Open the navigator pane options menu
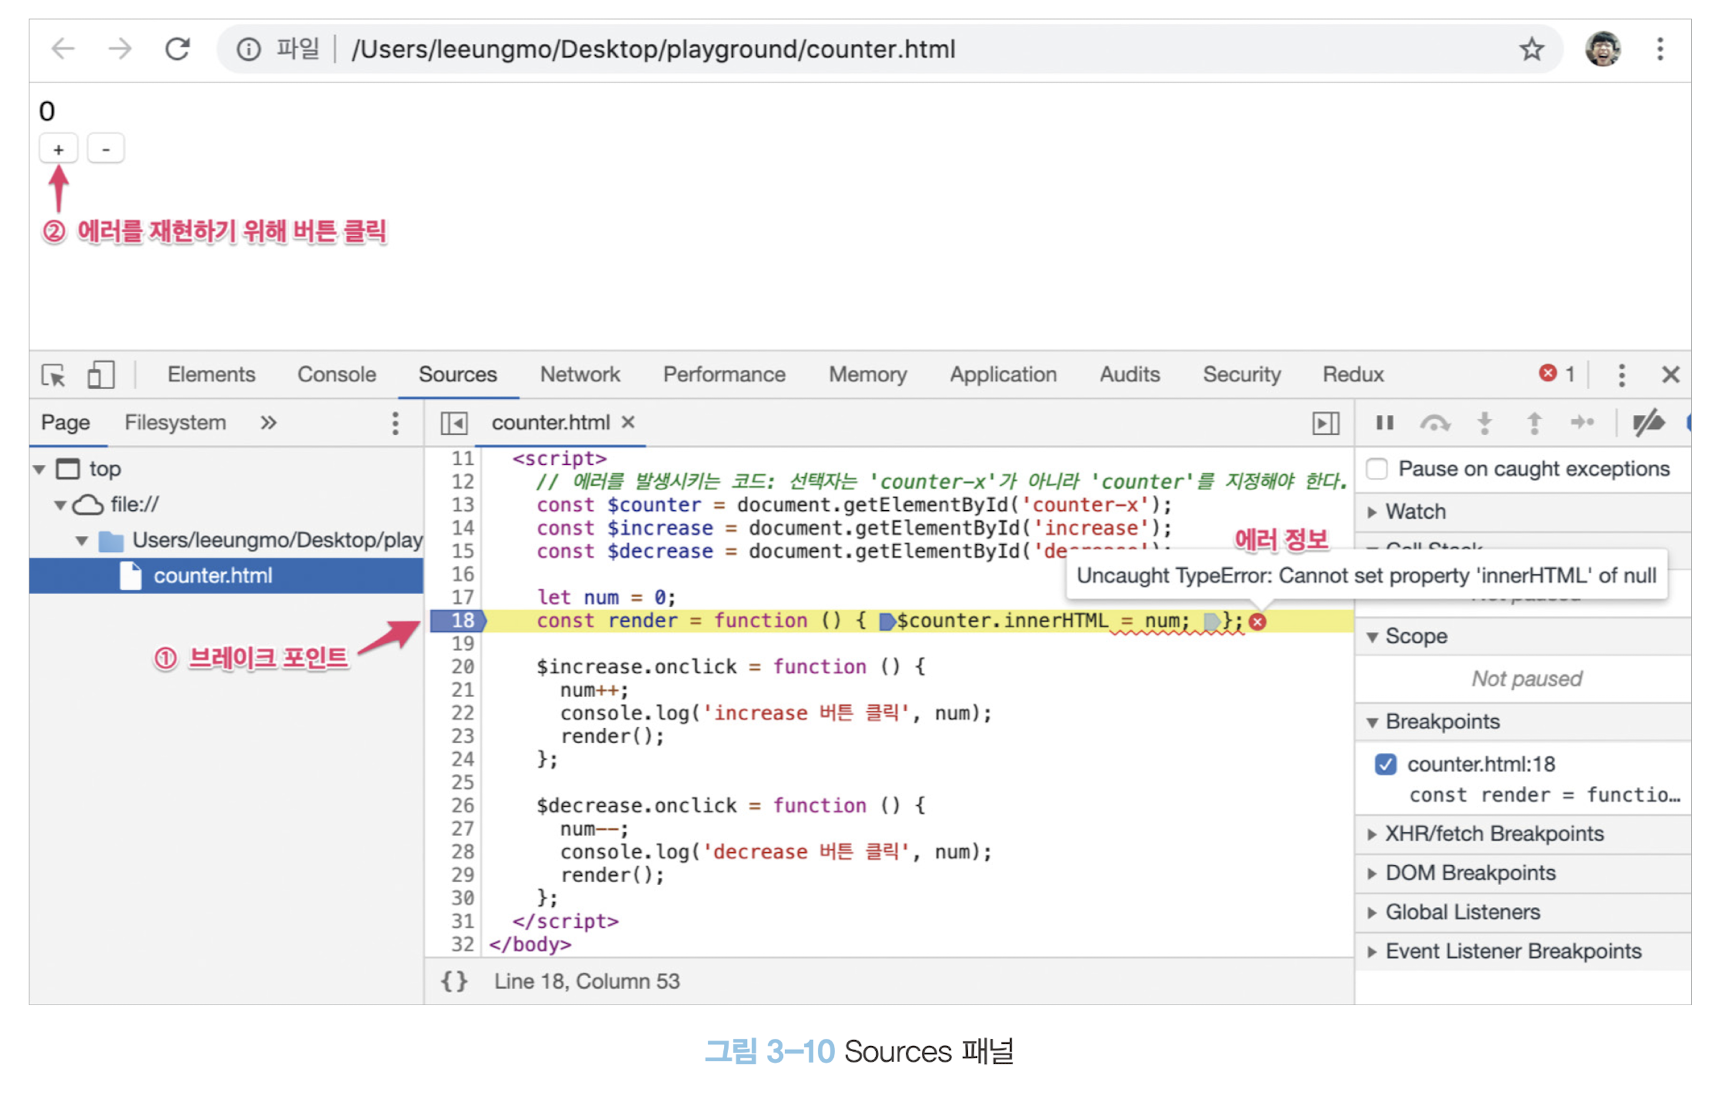This screenshot has width=1722, height=1096. (x=395, y=423)
